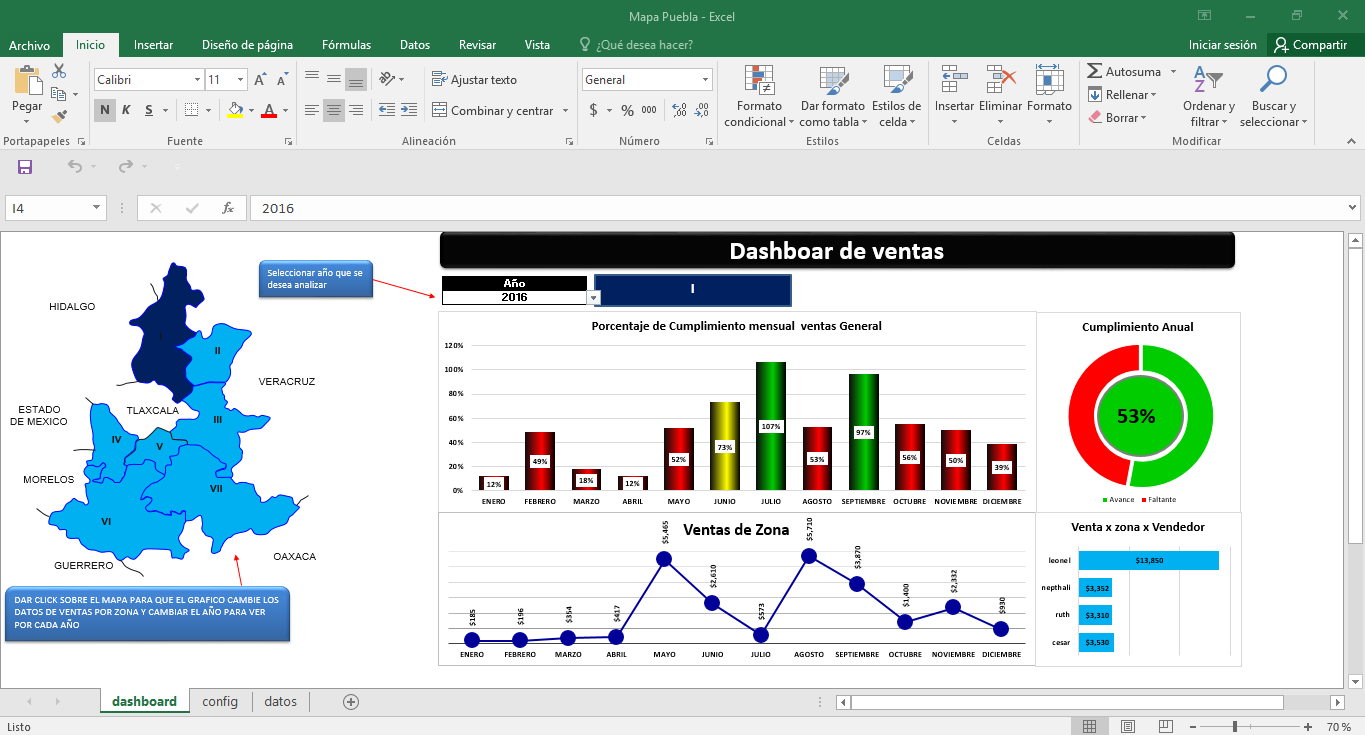This screenshot has width=1365, height=735.
Task: Add a new sheet with plus icon
Action: (x=351, y=702)
